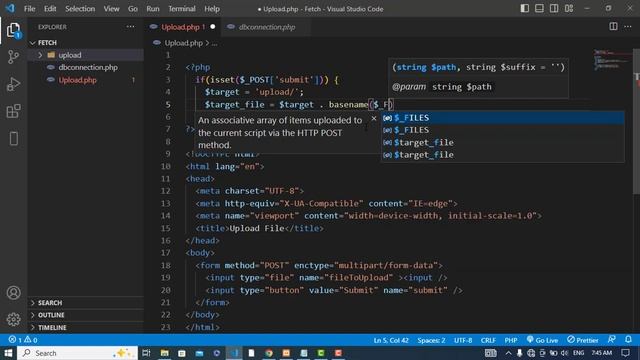This screenshot has width=640, height=360.
Task: Switch to the Upload.php tab
Action: point(181,27)
